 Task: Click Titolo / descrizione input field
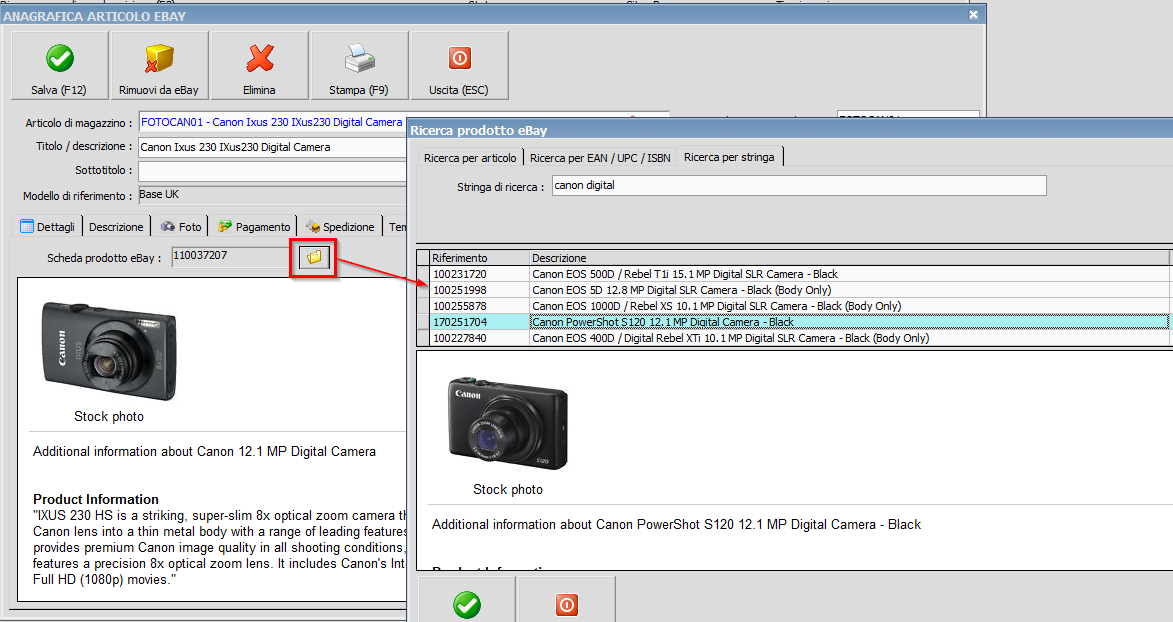click(273, 147)
